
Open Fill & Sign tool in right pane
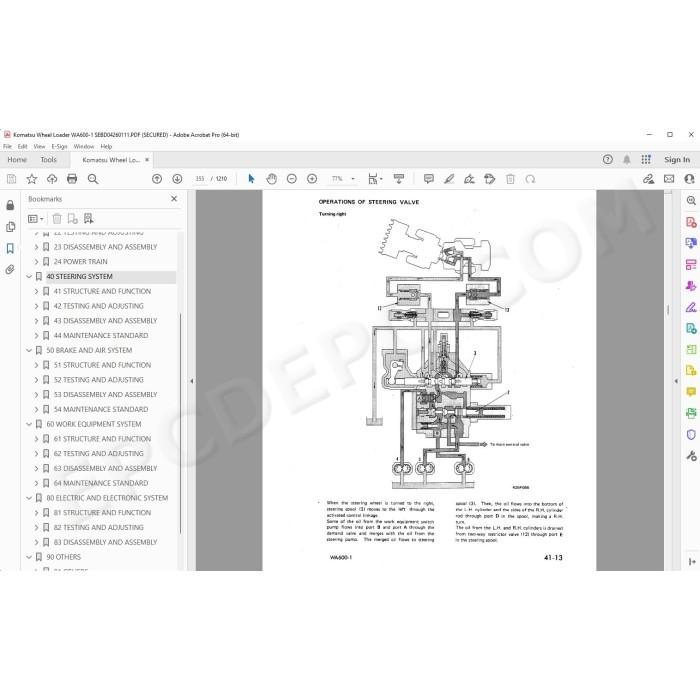(x=691, y=308)
